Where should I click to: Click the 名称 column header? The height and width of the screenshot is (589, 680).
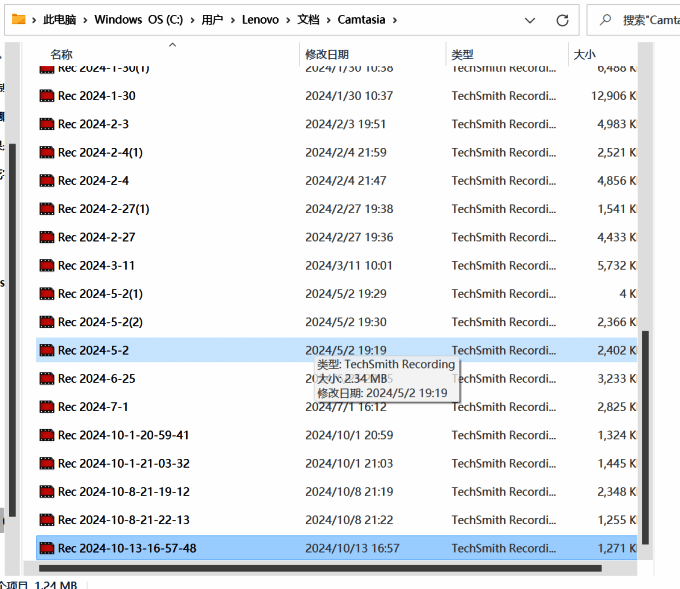(61, 54)
